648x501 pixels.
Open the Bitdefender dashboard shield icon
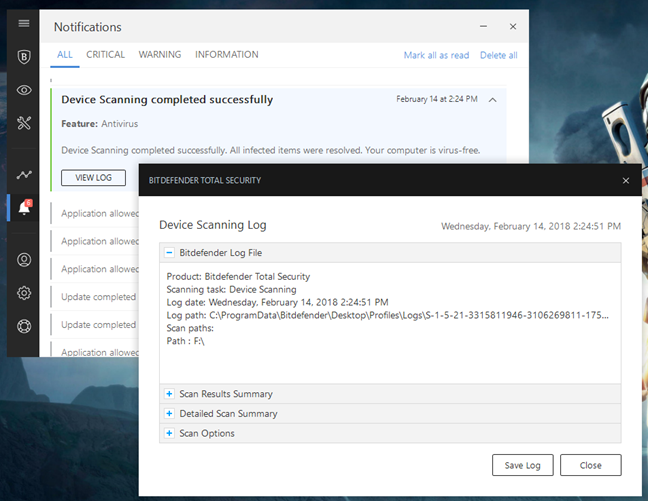tap(24, 57)
